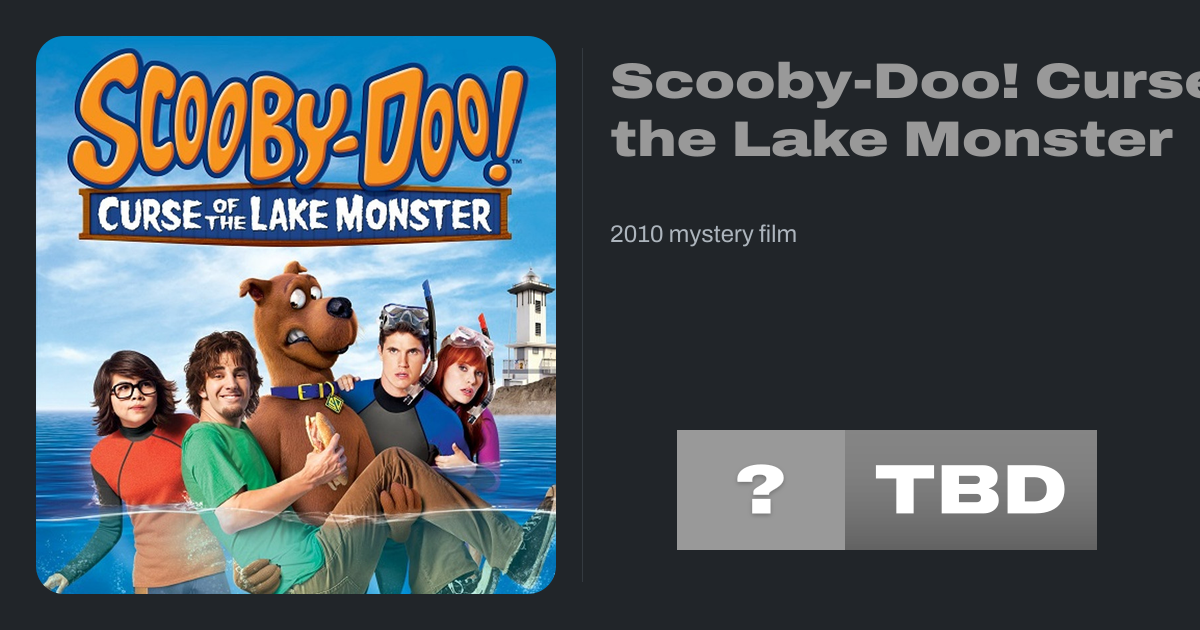Click the Scooby-Doo movie poster thumbnail
1200x630 pixels.
tap(296, 315)
